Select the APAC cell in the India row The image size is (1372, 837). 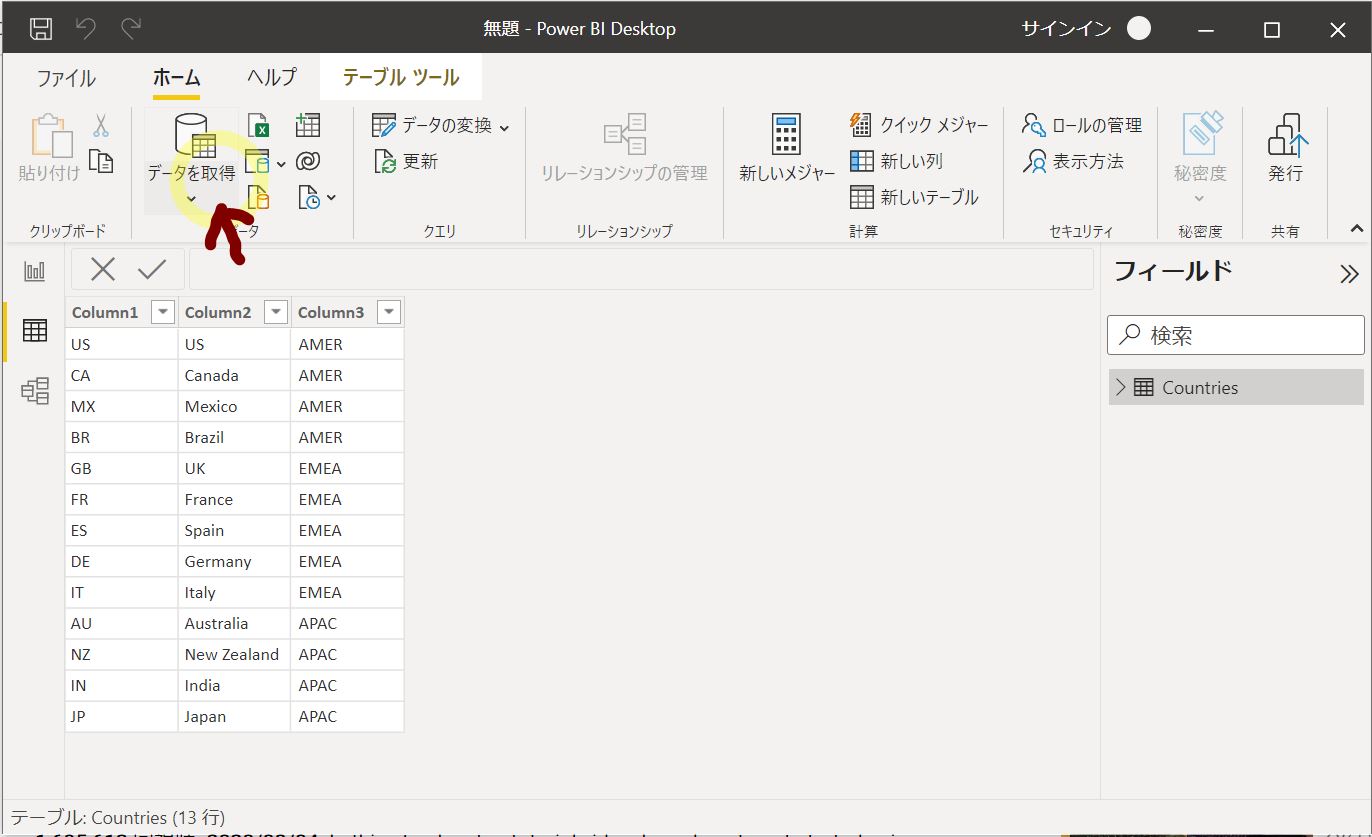347,685
